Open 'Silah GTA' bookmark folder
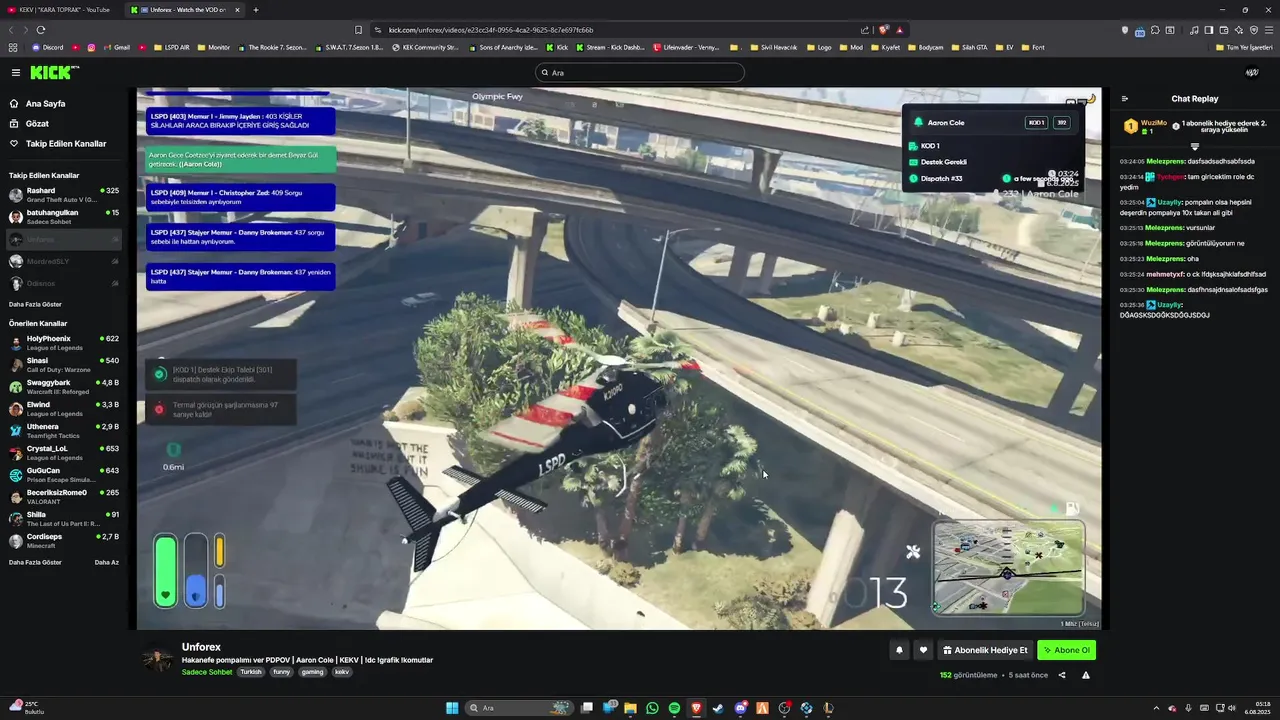The width and height of the screenshot is (1280, 720). pyautogui.click(x=968, y=47)
